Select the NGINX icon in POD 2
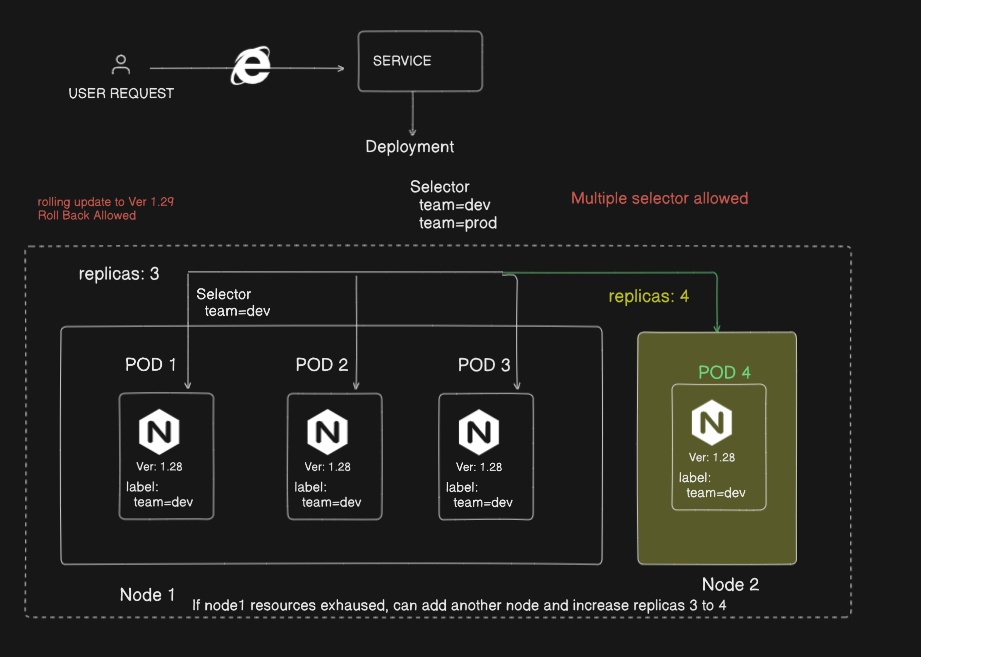The width and height of the screenshot is (982, 670). (x=326, y=431)
